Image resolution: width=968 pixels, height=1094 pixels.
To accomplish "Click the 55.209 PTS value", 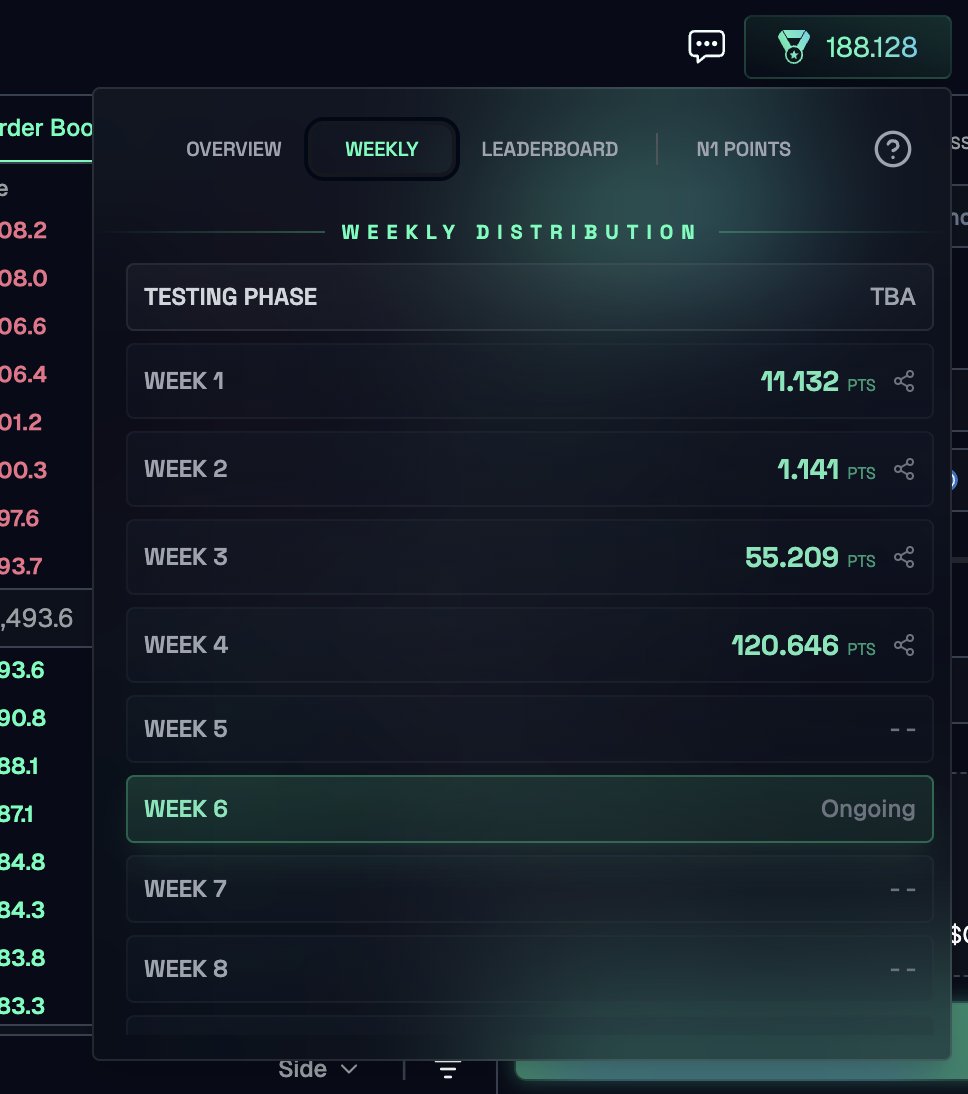I will tap(810, 557).
